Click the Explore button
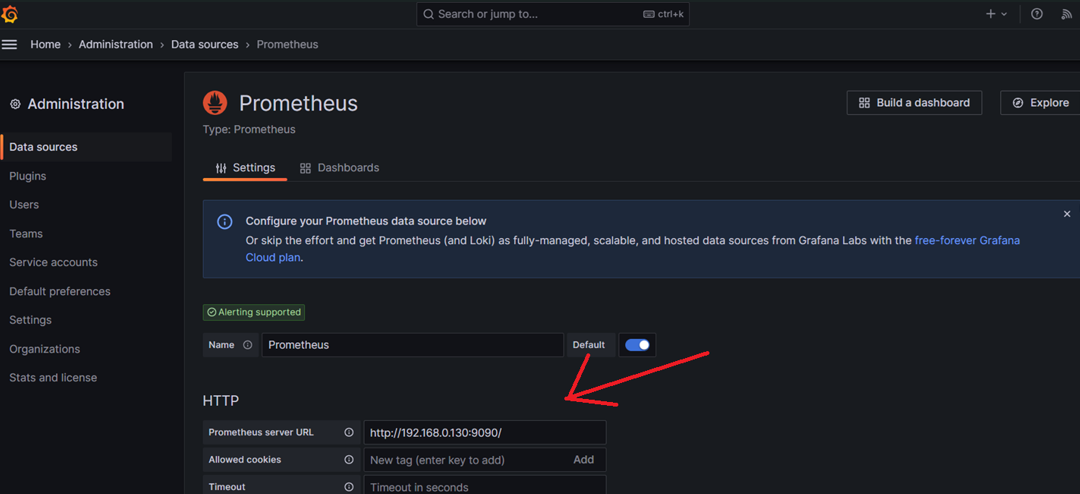 [x=1040, y=103]
